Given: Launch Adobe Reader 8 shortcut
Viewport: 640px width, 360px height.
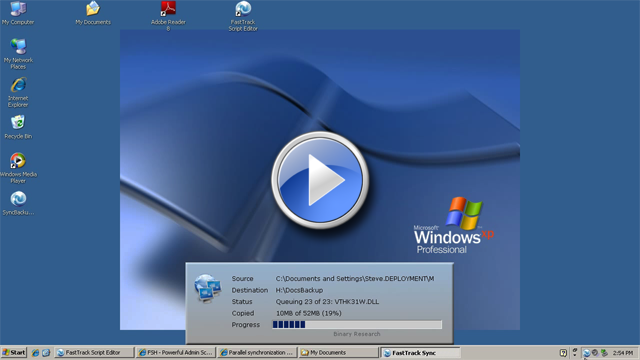Looking at the screenshot, I should coord(168,16).
